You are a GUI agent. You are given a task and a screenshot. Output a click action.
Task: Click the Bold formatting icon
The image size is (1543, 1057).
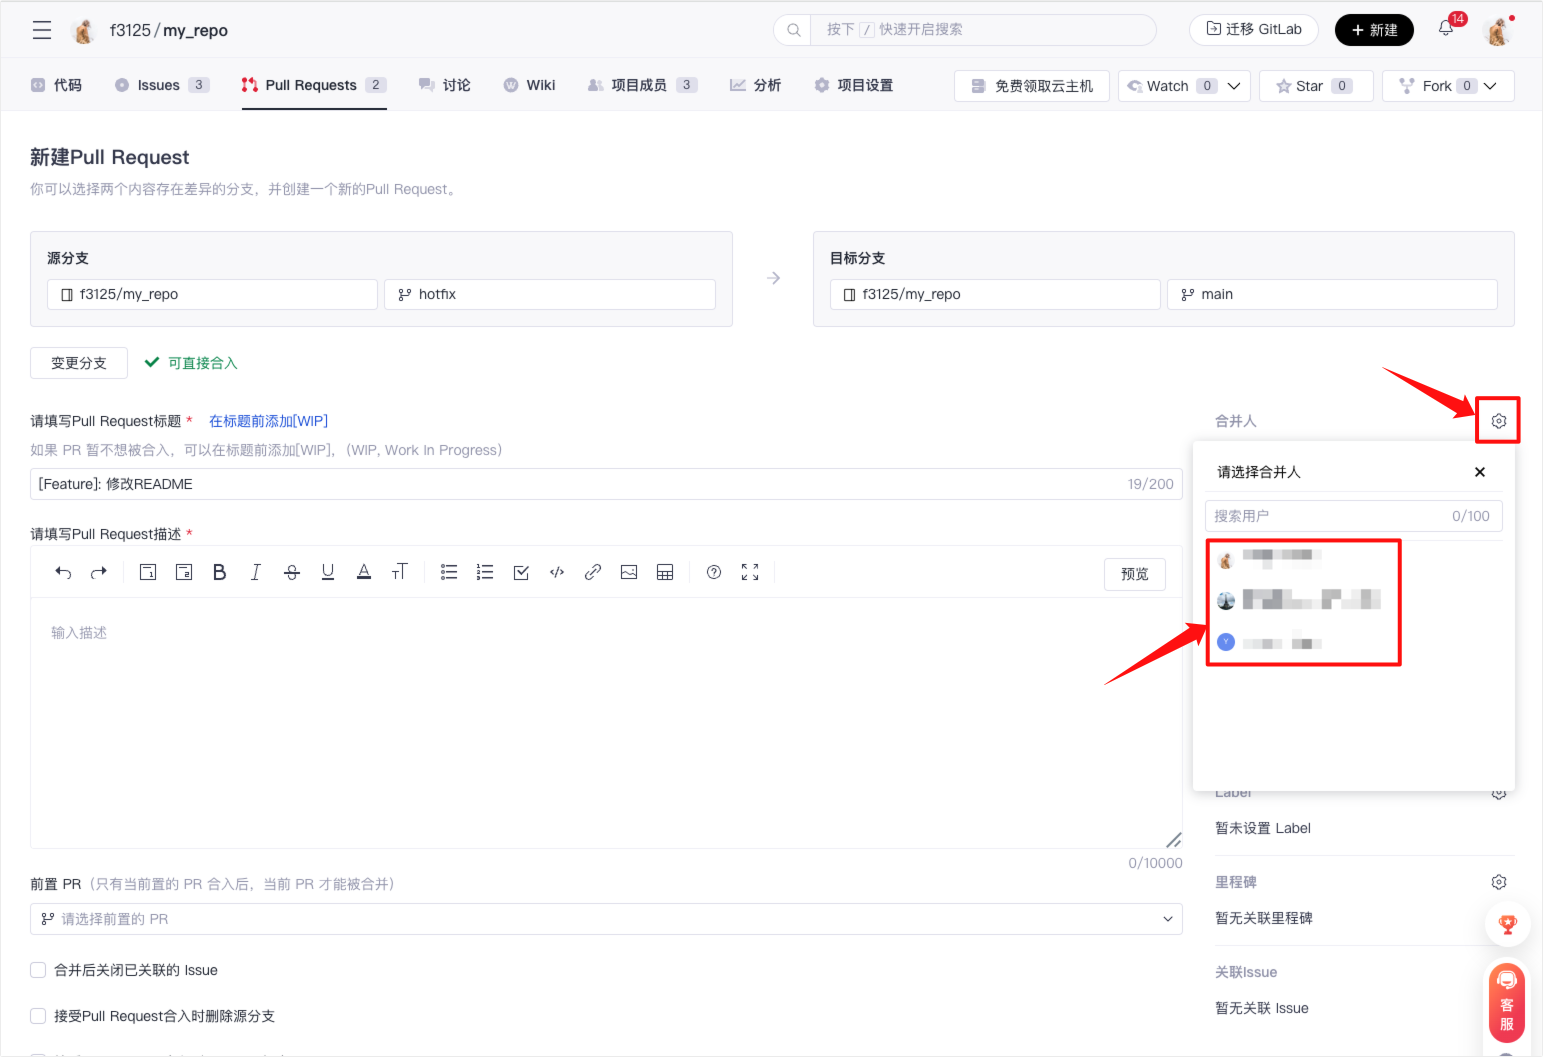click(220, 572)
